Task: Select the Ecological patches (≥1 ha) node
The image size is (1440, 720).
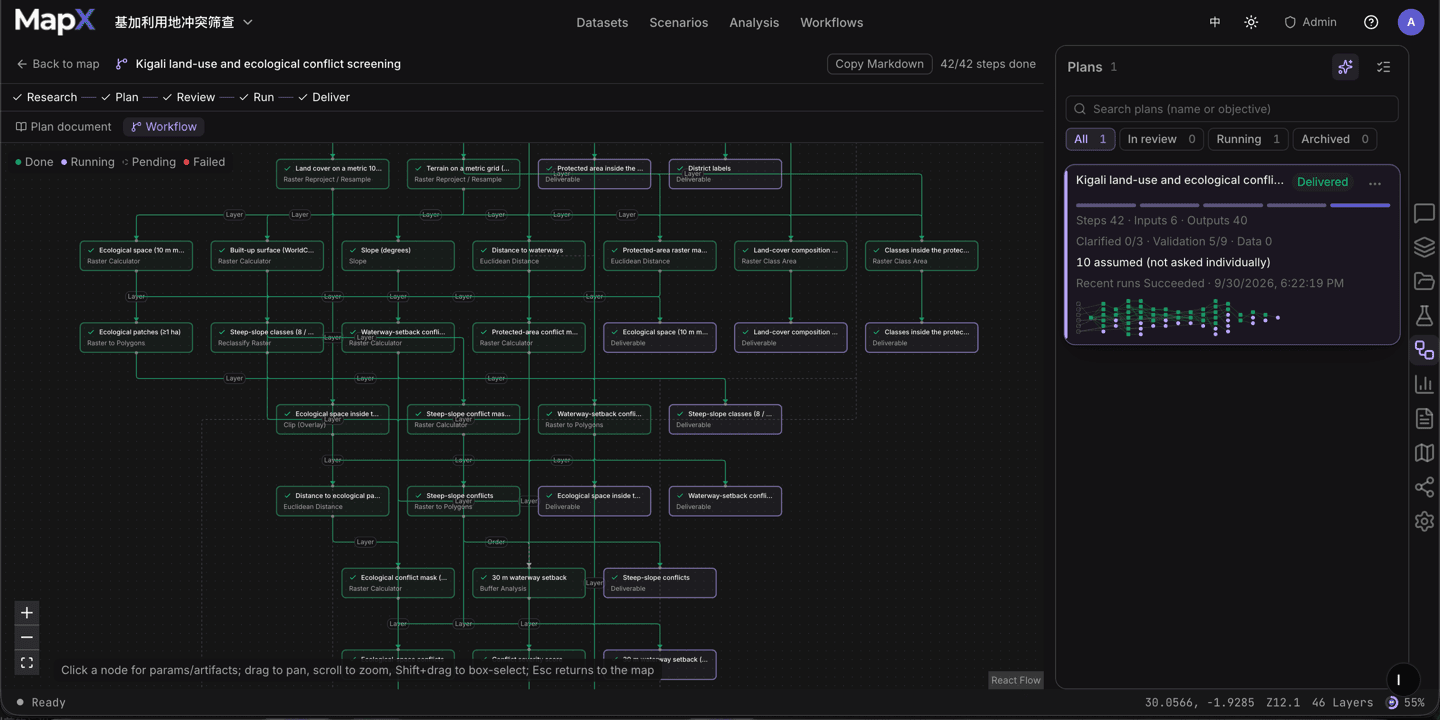Action: point(136,337)
